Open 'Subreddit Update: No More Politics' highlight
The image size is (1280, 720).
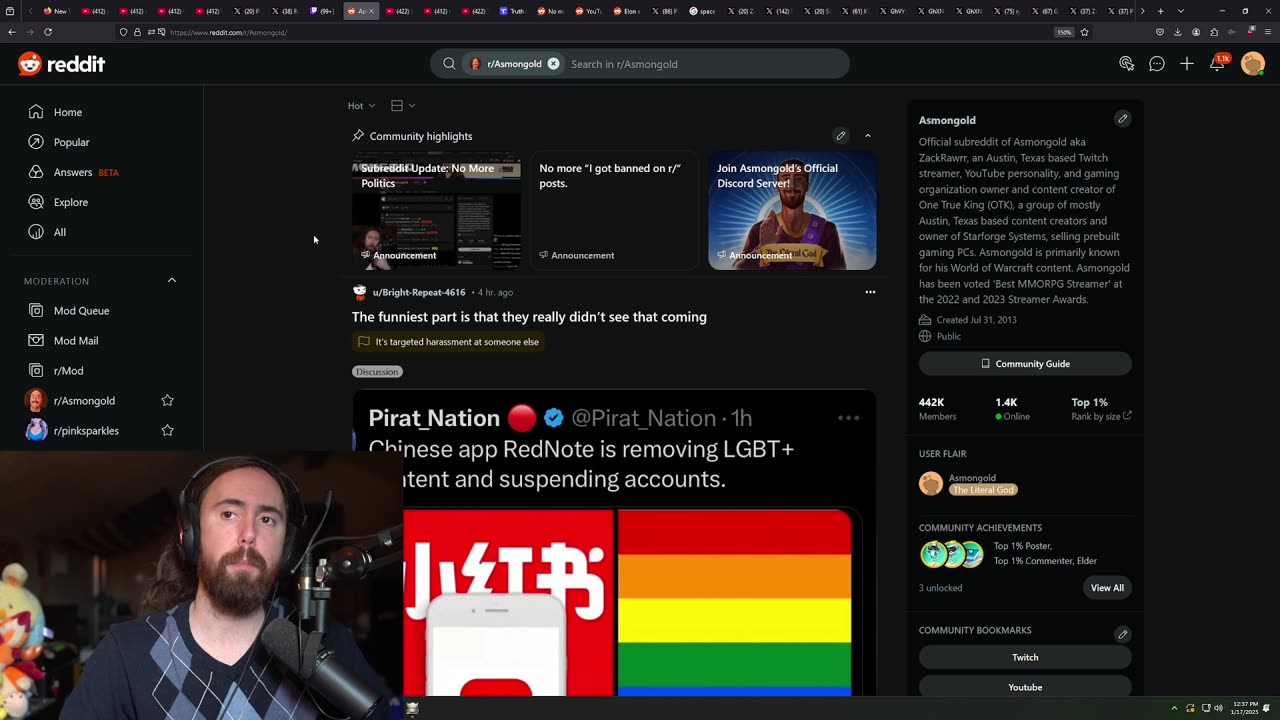(436, 211)
